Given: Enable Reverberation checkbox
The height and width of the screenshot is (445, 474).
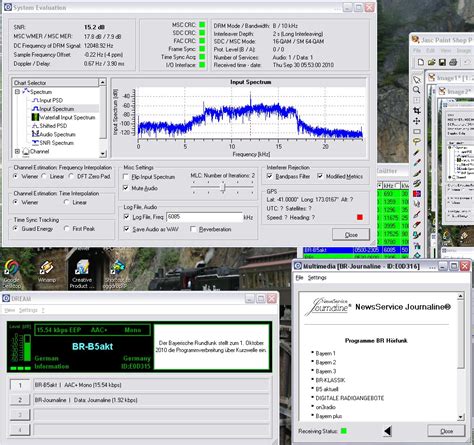Looking at the screenshot, I should [193, 229].
